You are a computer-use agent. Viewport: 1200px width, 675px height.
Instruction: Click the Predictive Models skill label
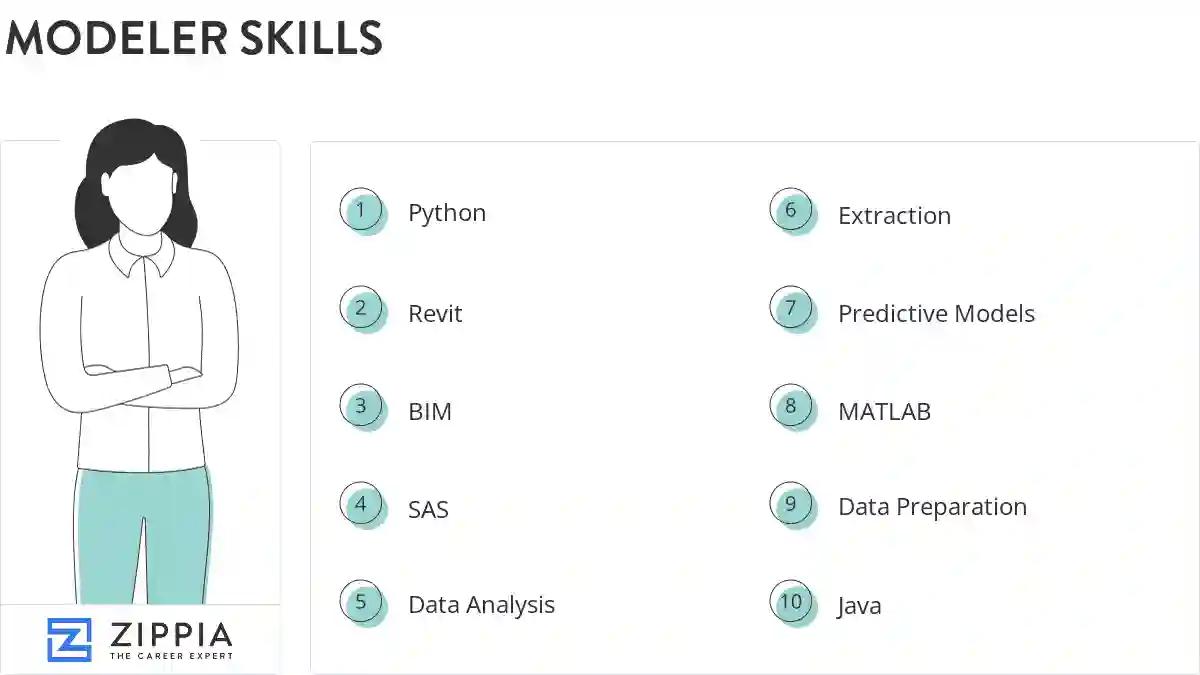tap(936, 313)
